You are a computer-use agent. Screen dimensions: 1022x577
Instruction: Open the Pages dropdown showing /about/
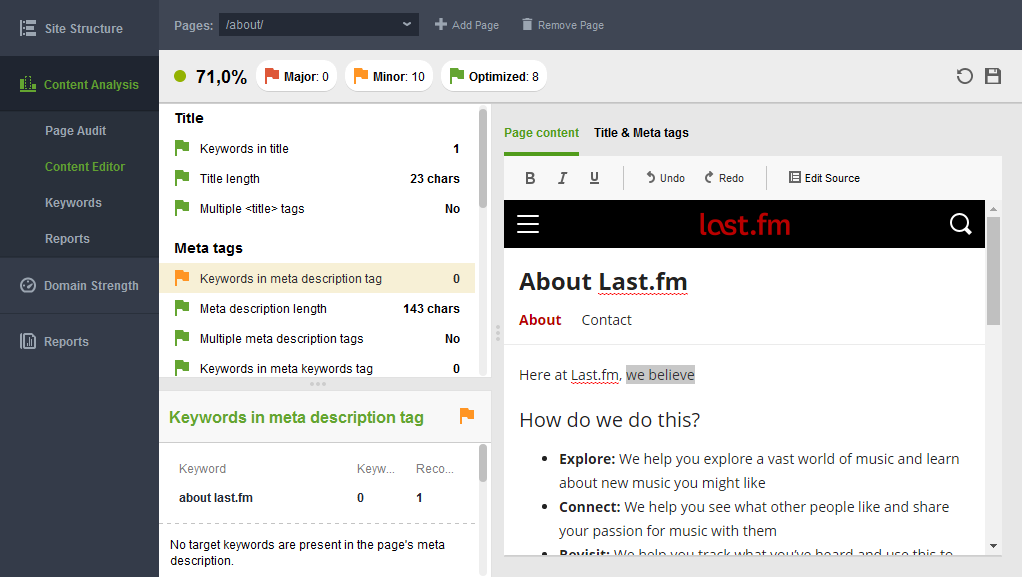319,25
